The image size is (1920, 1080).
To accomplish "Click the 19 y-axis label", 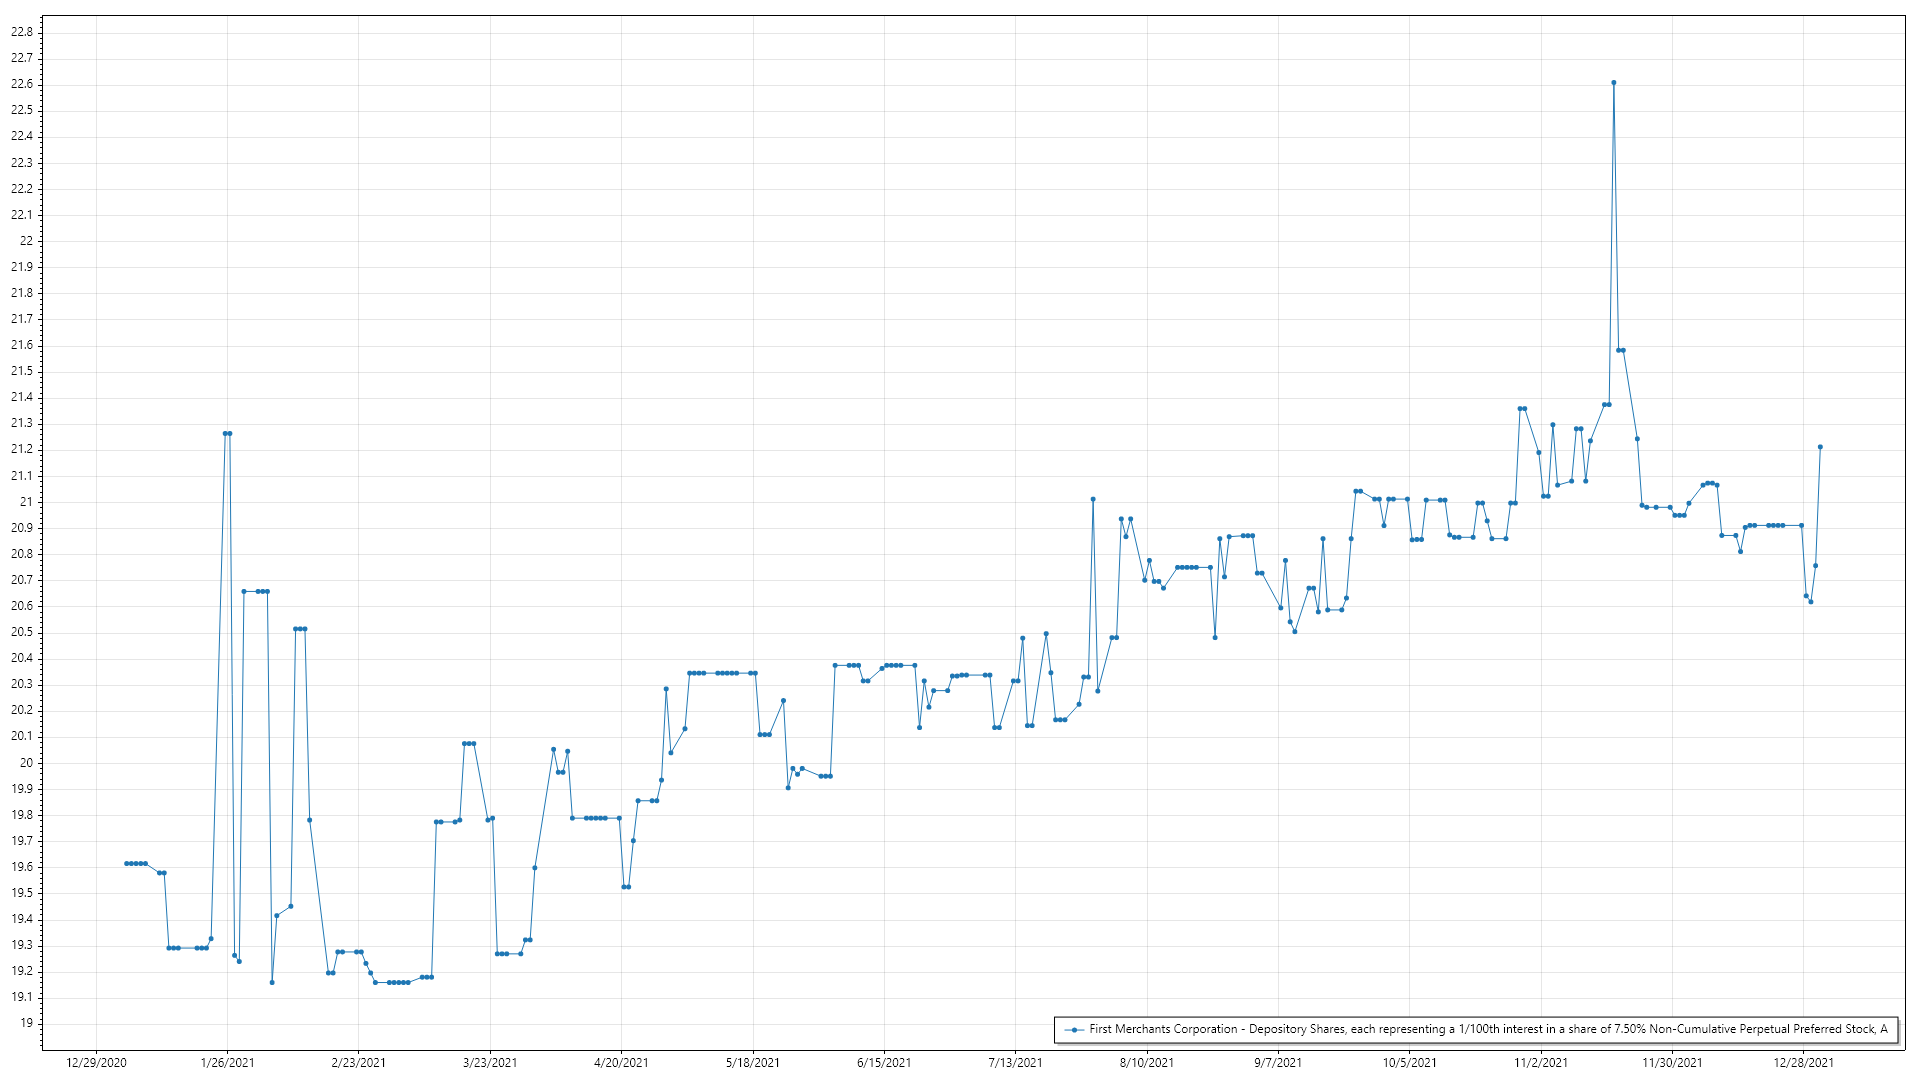I will click(26, 1023).
